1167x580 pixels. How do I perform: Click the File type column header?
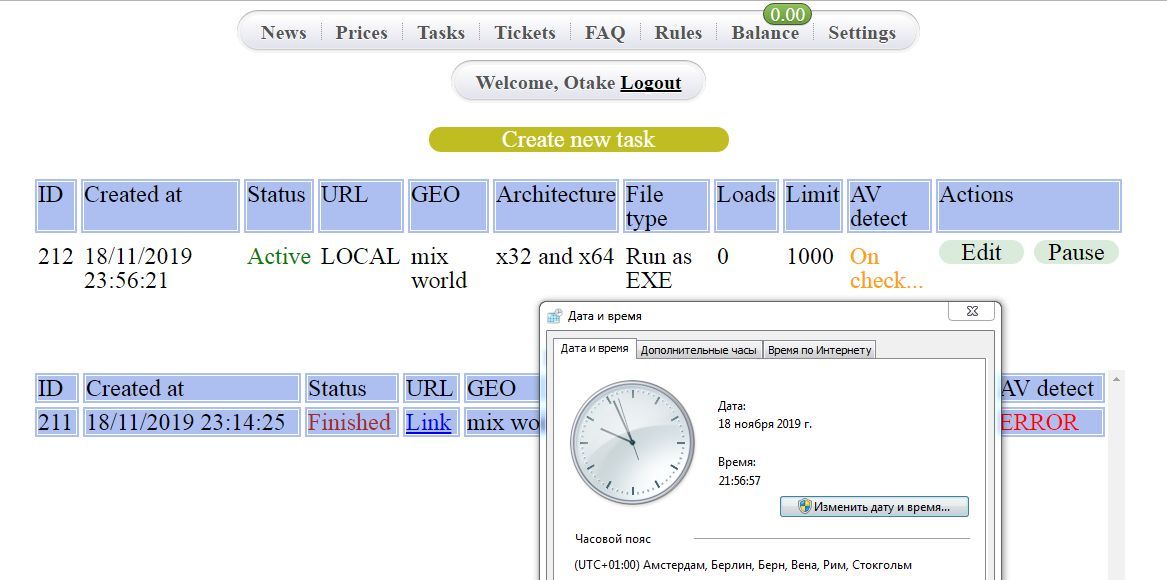point(666,205)
